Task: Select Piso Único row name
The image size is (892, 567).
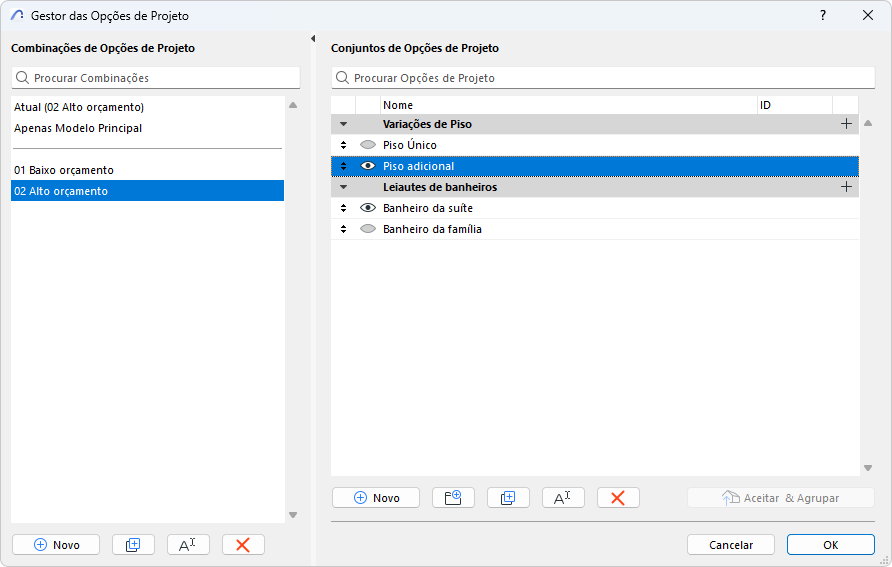Action: 410,145
